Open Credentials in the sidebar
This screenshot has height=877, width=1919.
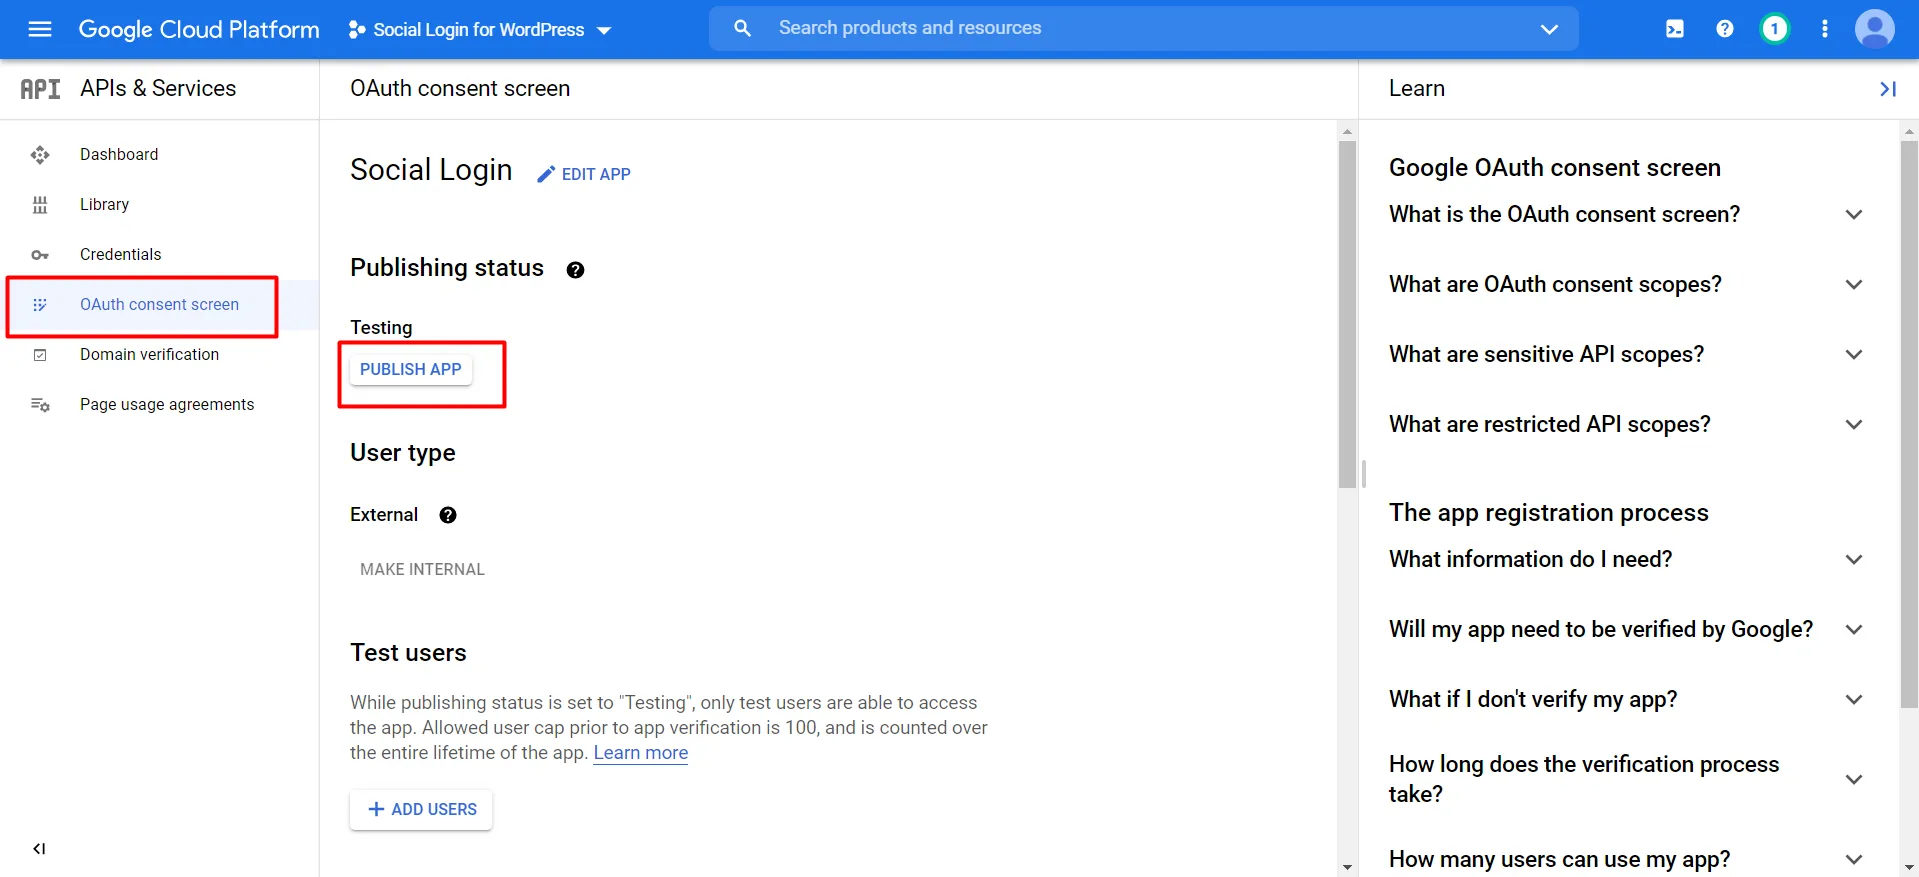pos(159,255)
